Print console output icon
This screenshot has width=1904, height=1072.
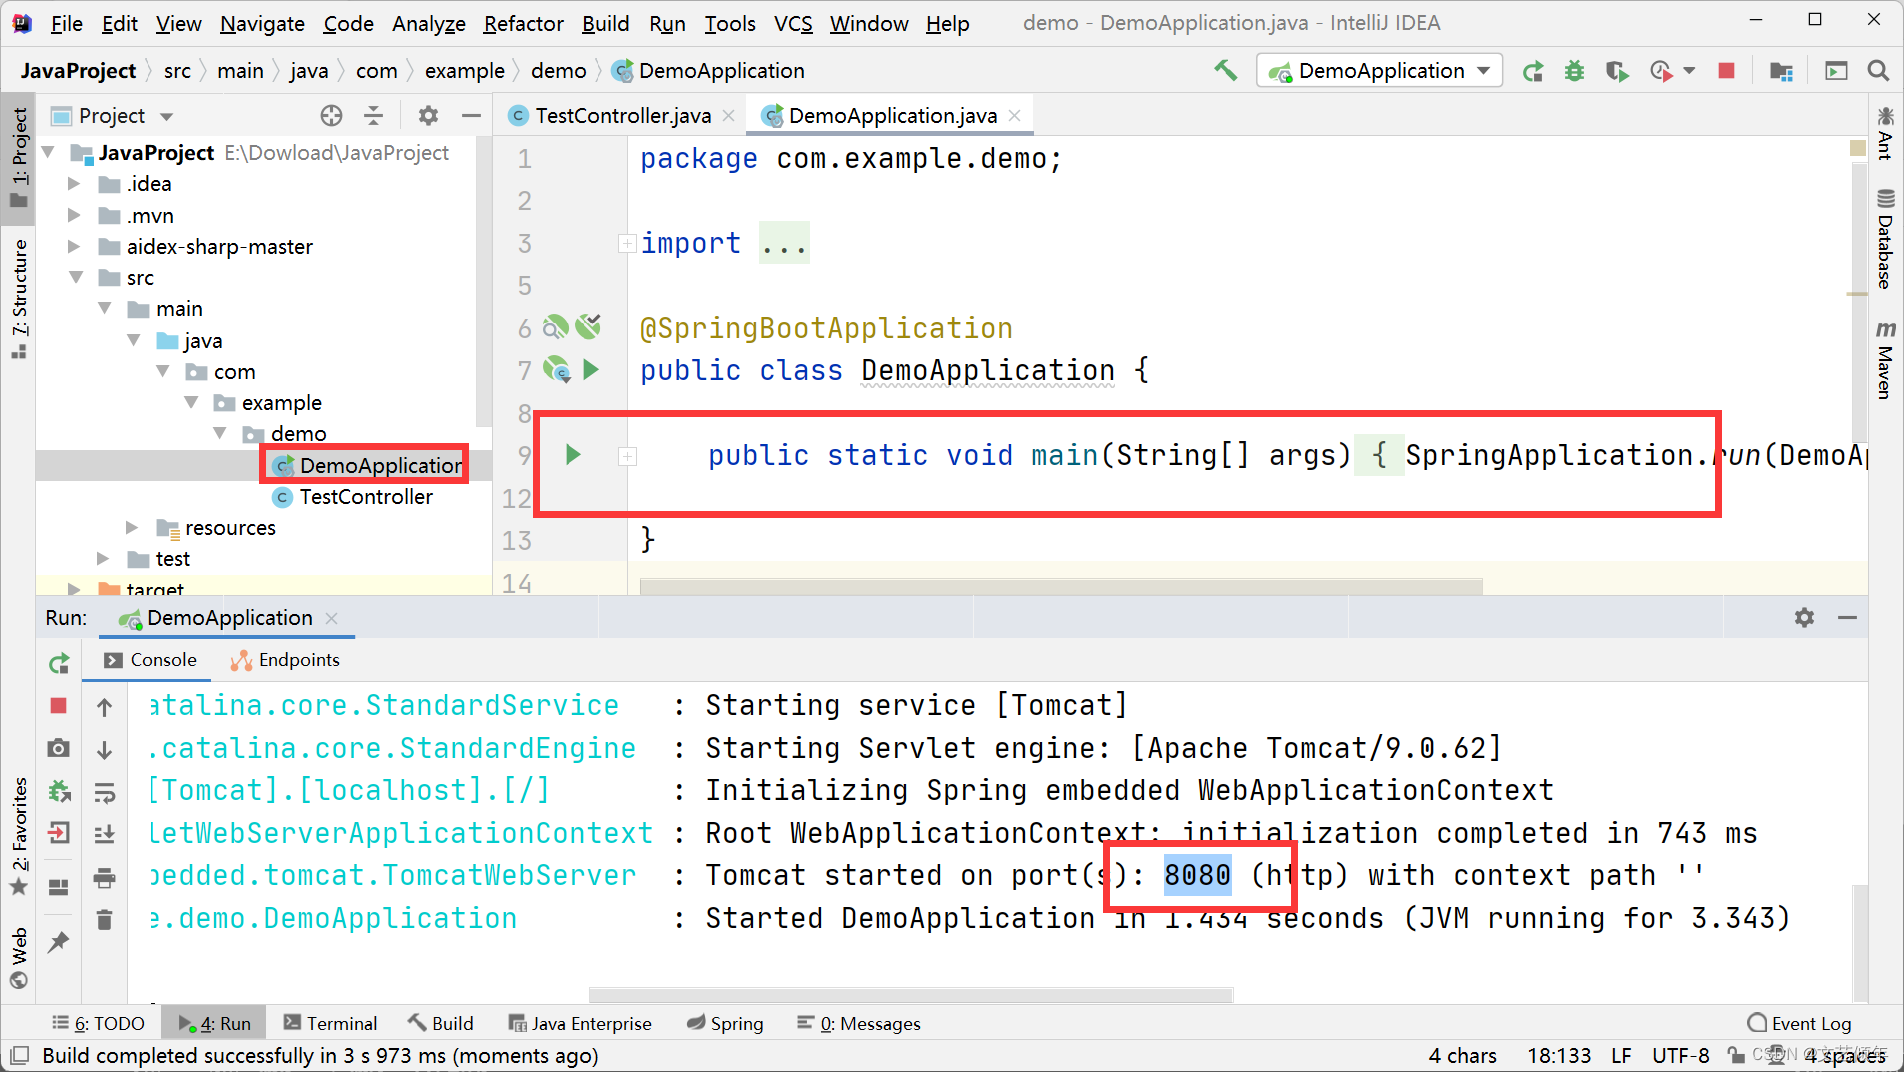[104, 879]
